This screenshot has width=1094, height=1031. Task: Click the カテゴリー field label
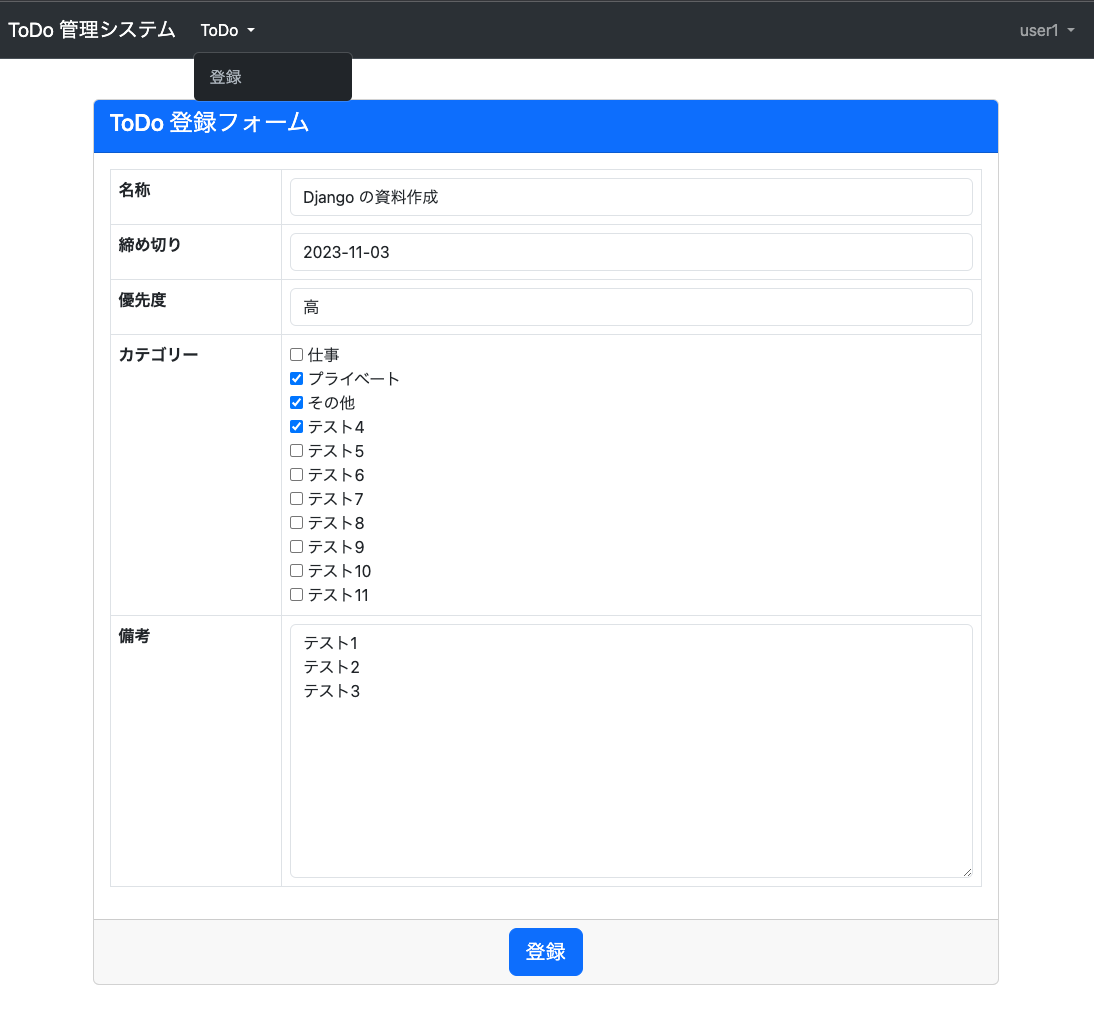[158, 354]
